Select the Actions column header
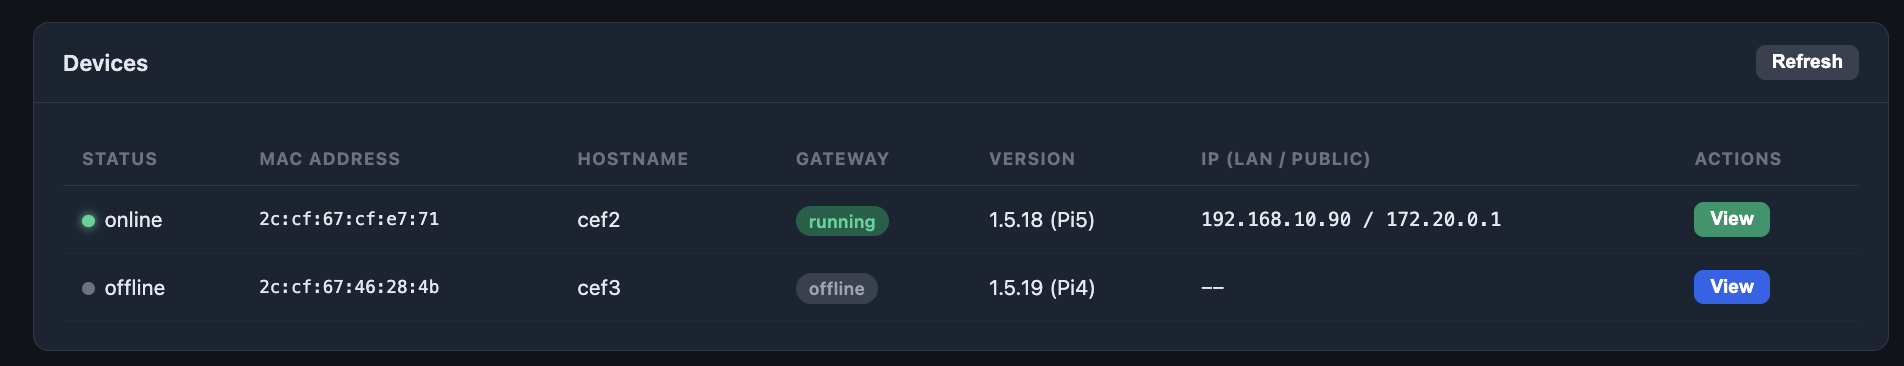This screenshot has height=366, width=1904. tap(1738, 159)
